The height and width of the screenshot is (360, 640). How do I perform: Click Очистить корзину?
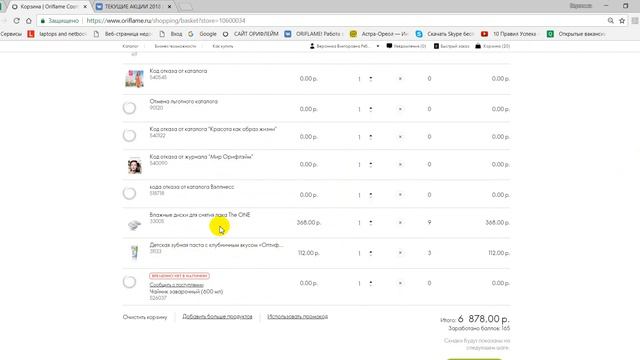[145, 317]
